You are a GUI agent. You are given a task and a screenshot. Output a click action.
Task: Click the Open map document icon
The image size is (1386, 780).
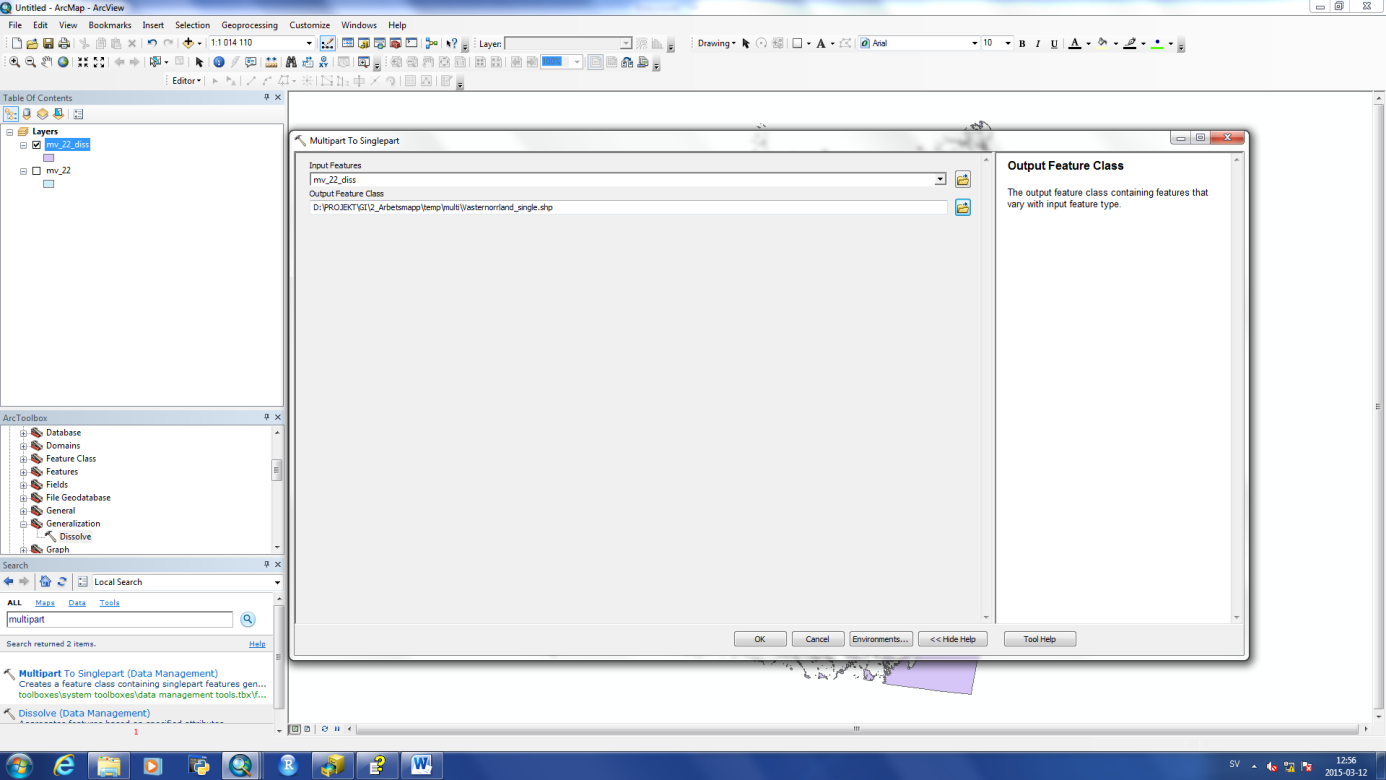(x=32, y=43)
